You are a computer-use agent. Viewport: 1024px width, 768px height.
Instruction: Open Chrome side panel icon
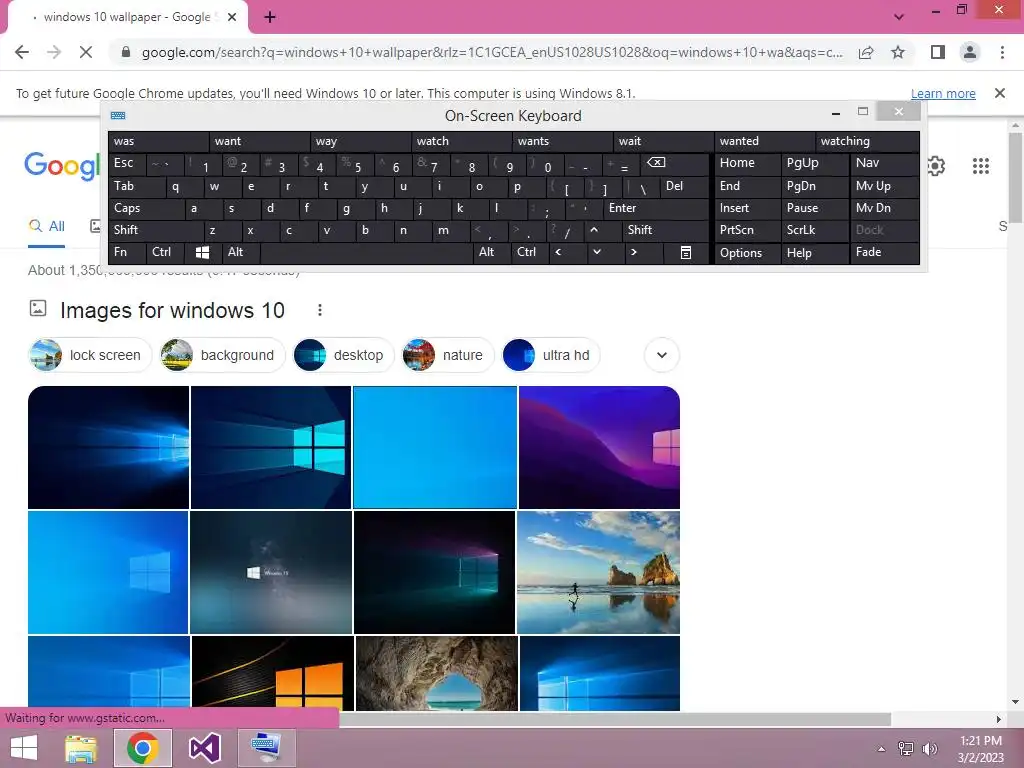(938, 52)
